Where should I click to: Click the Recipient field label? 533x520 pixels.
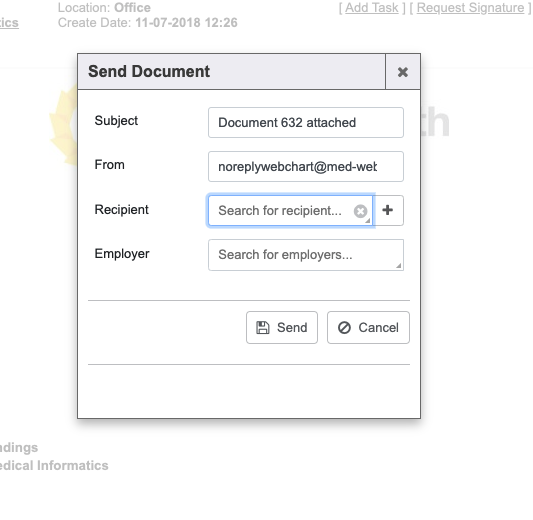[x=121, y=210]
